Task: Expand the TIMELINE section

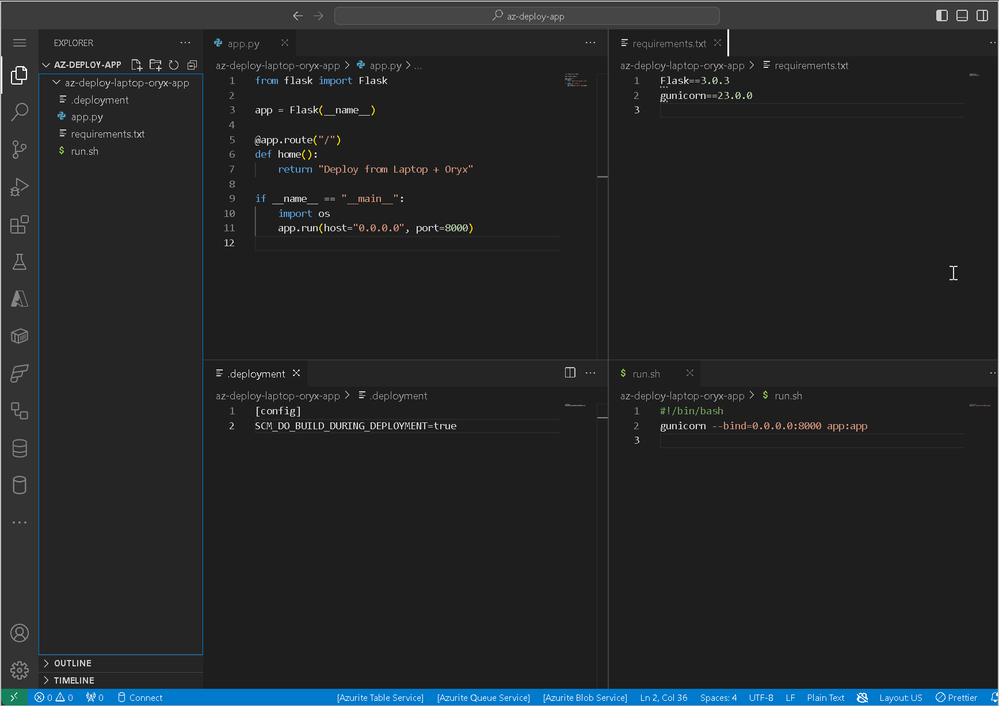Action: coord(73,680)
